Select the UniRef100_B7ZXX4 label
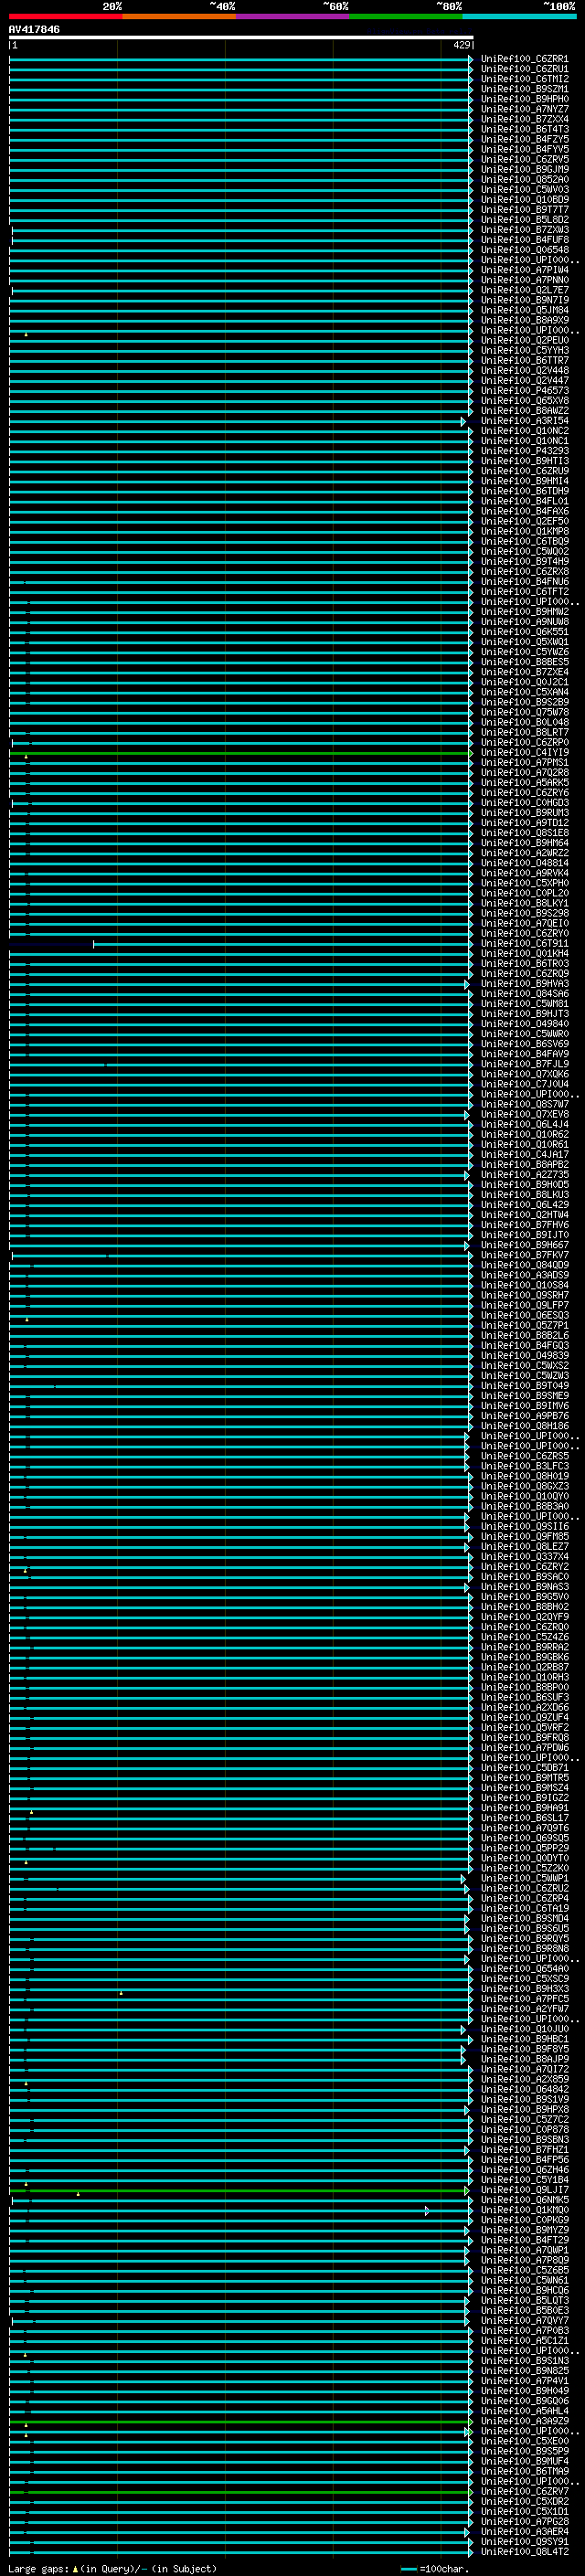 pyautogui.click(x=524, y=119)
